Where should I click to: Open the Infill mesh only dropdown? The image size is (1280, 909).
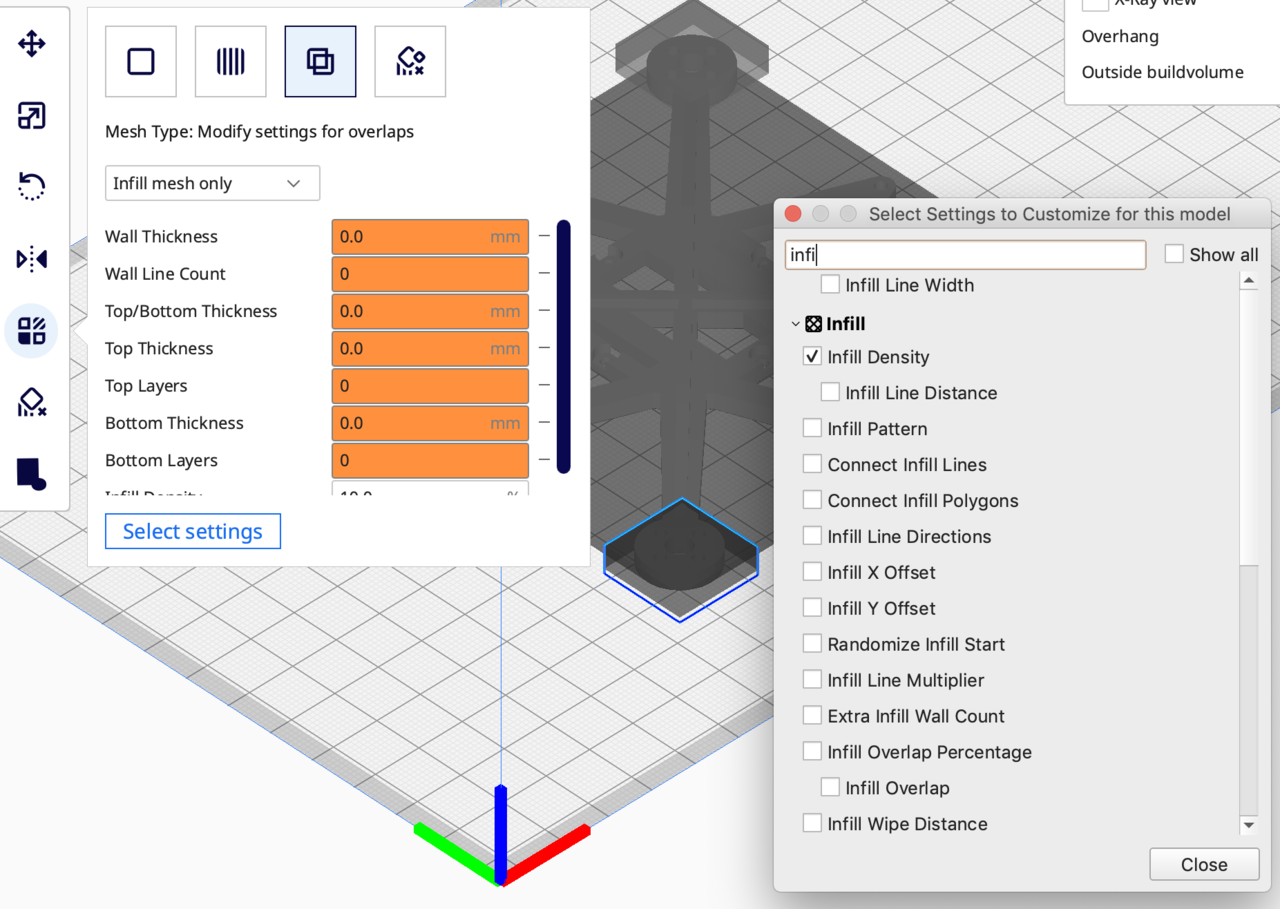point(212,183)
